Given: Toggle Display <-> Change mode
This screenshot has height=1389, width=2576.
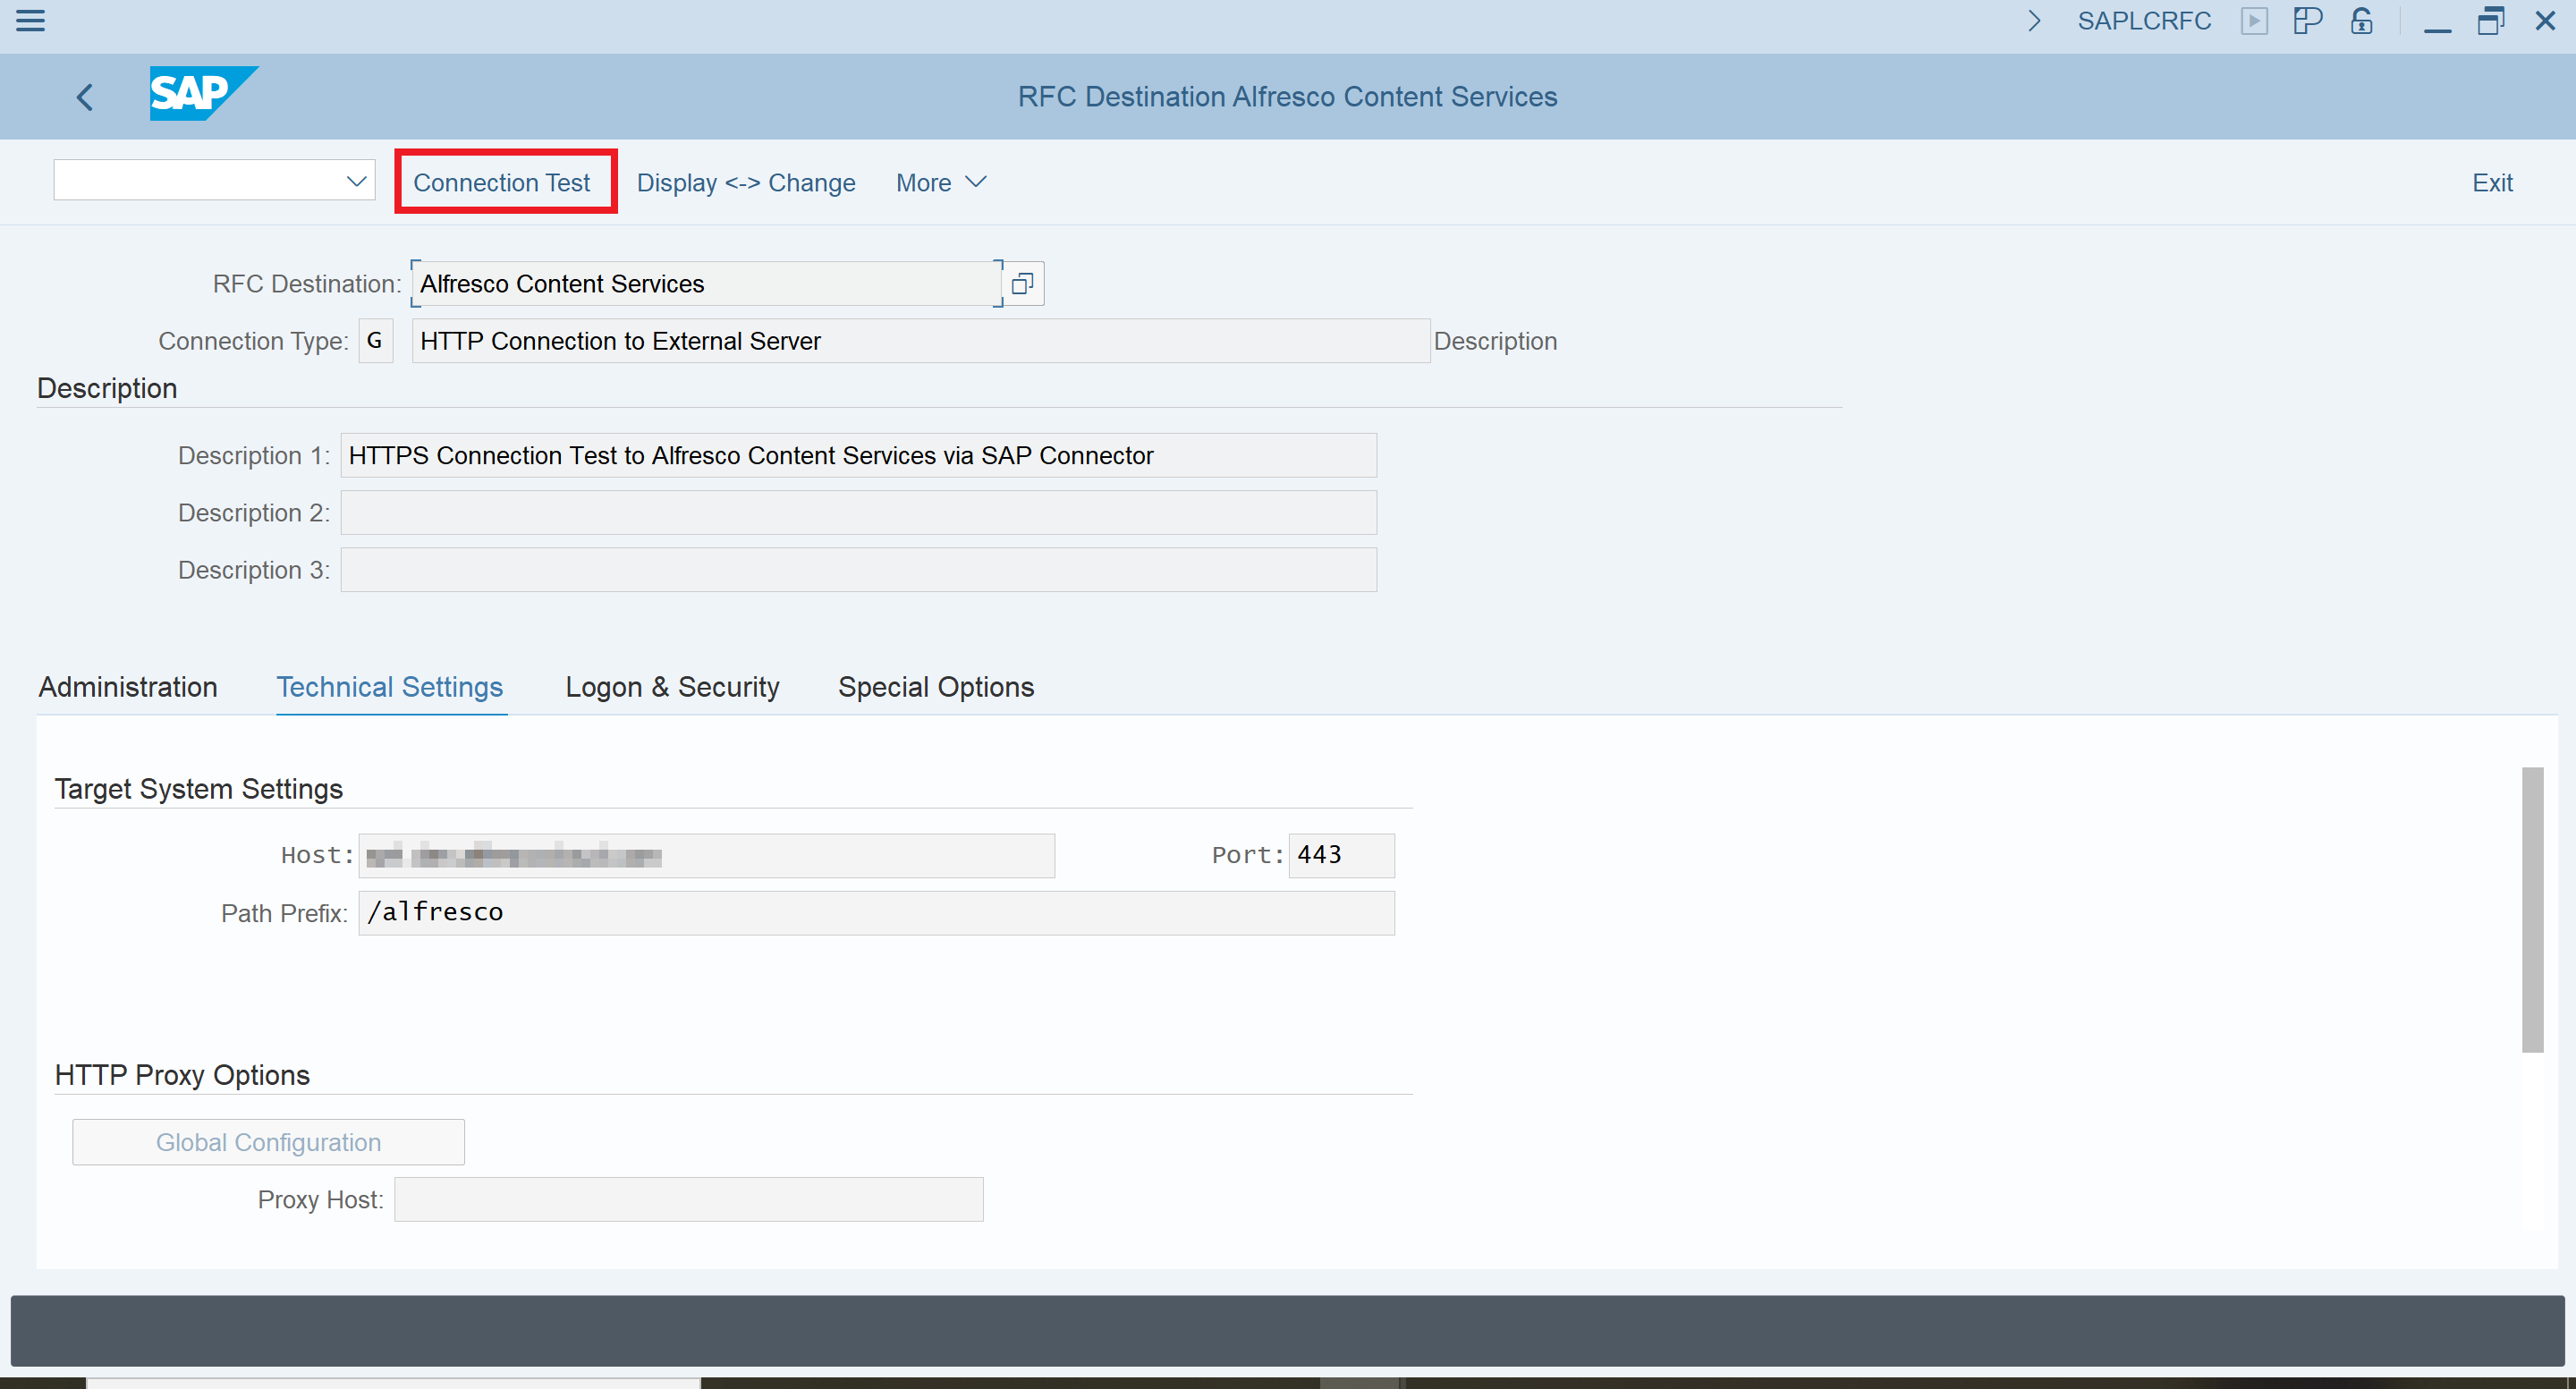Looking at the screenshot, I should [745, 183].
